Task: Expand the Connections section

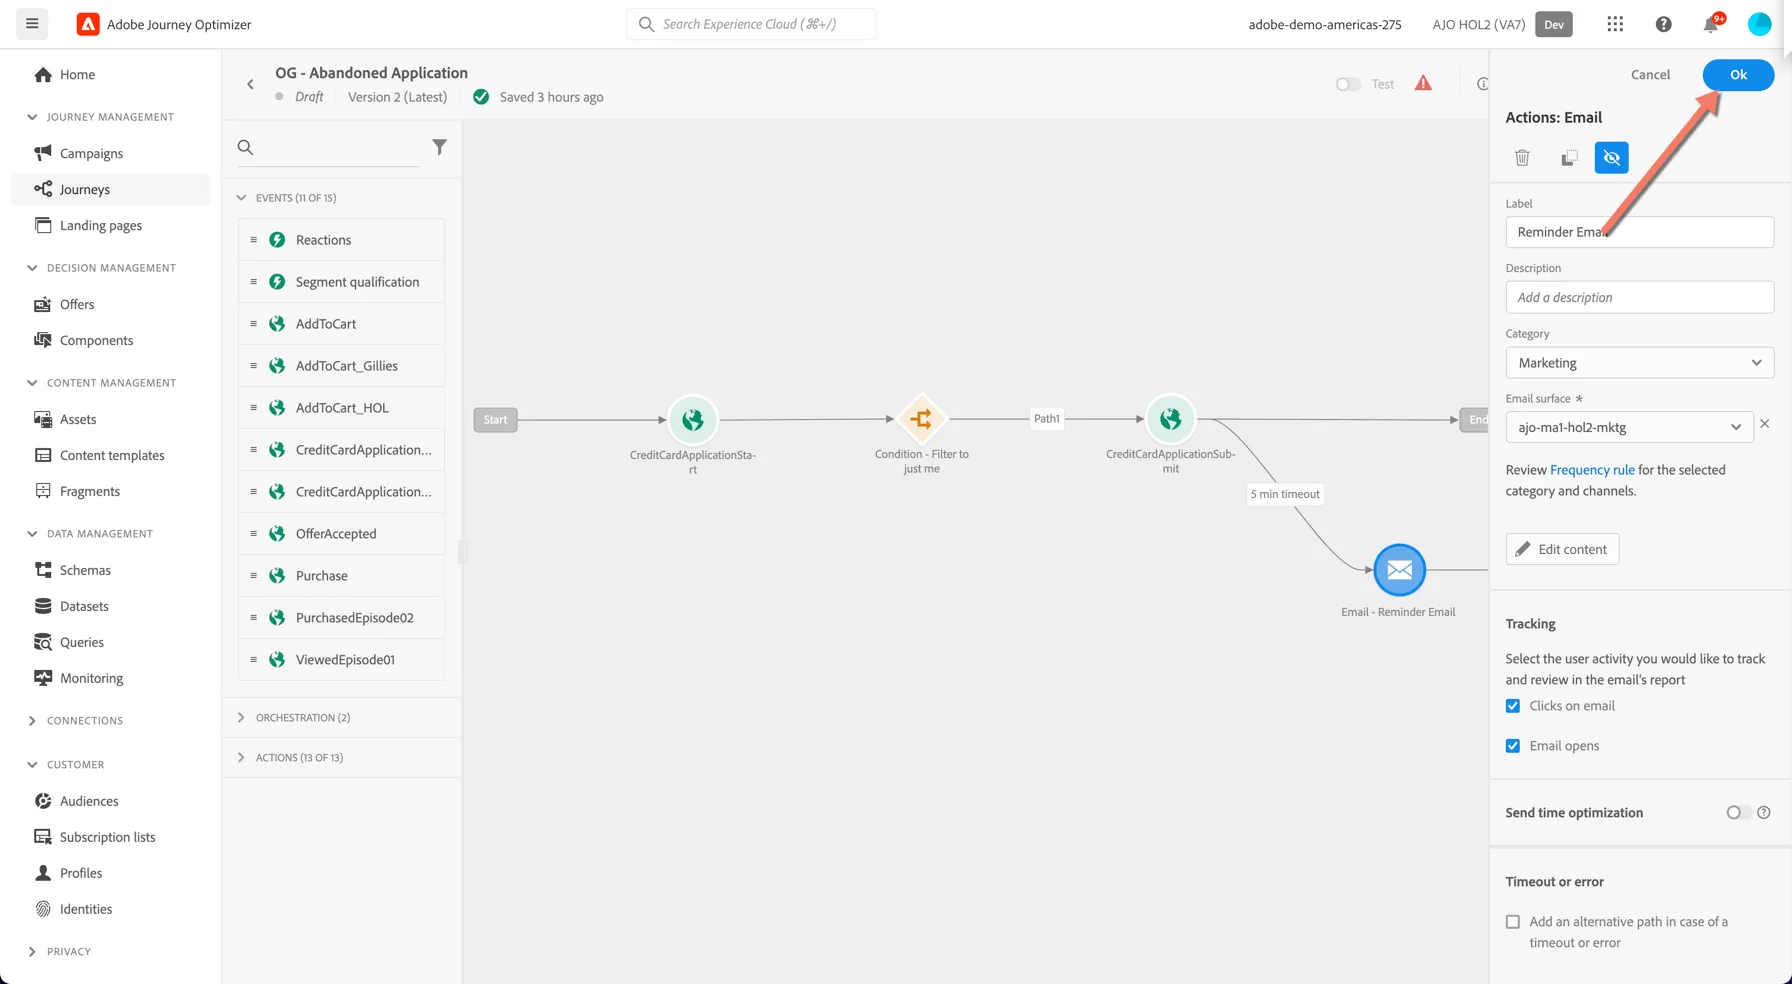Action: click(32, 721)
